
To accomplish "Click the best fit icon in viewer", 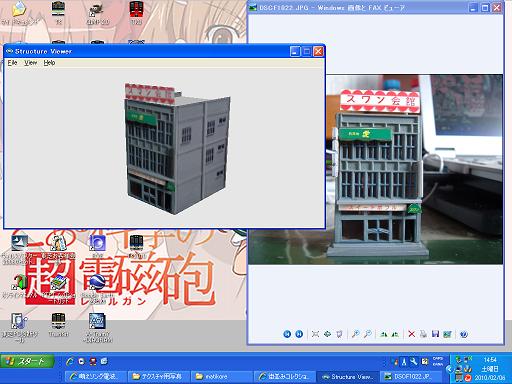I will (x=315, y=334).
